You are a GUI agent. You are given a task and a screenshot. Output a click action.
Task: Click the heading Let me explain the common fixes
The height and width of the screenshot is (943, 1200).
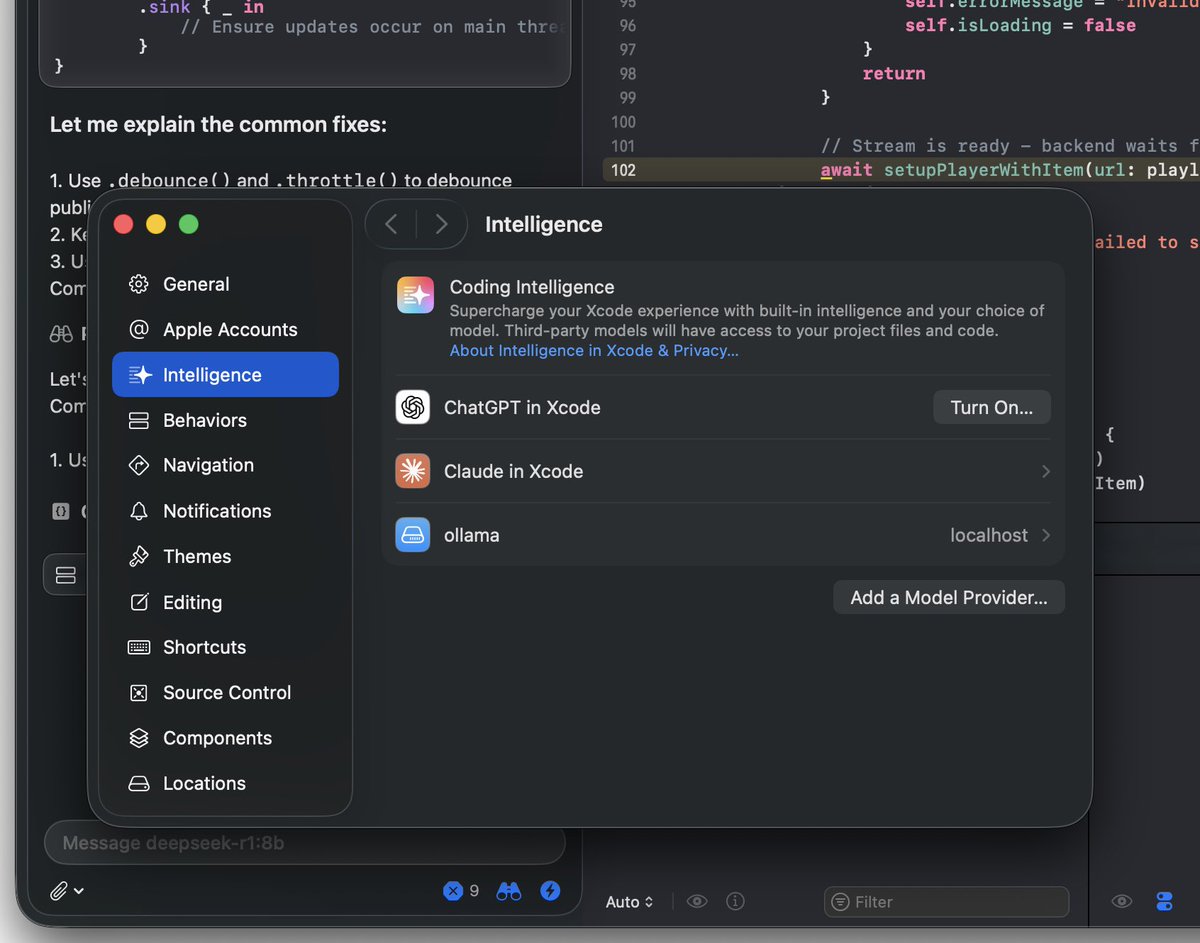(x=218, y=125)
